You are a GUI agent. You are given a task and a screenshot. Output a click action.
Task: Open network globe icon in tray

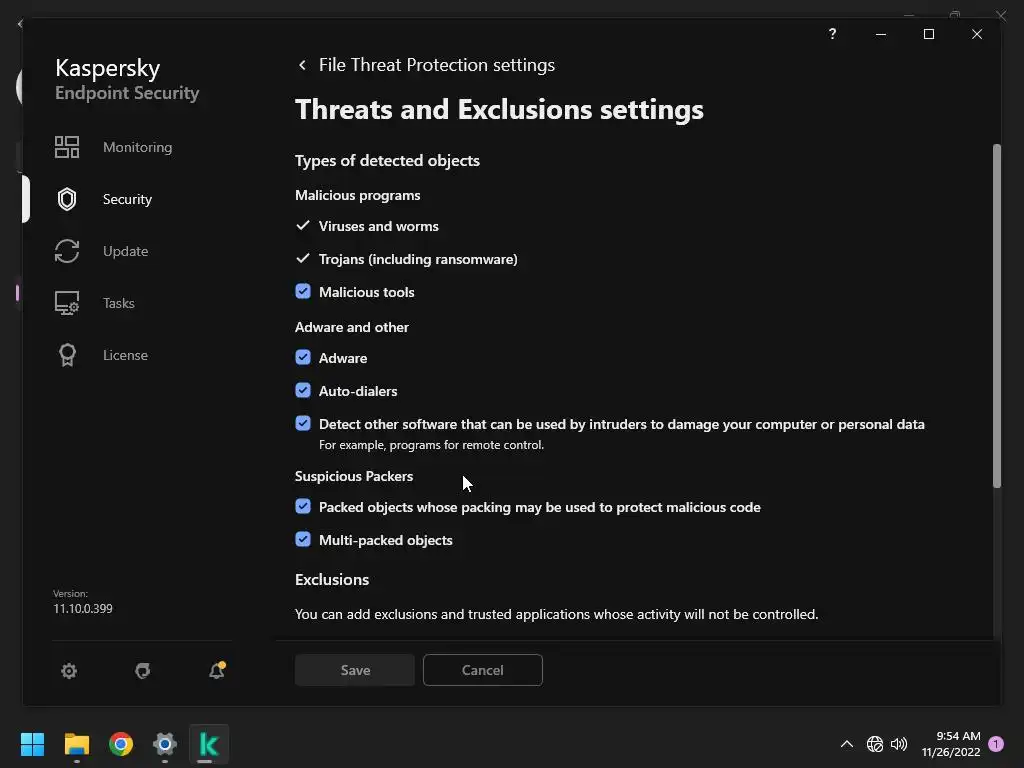874,744
